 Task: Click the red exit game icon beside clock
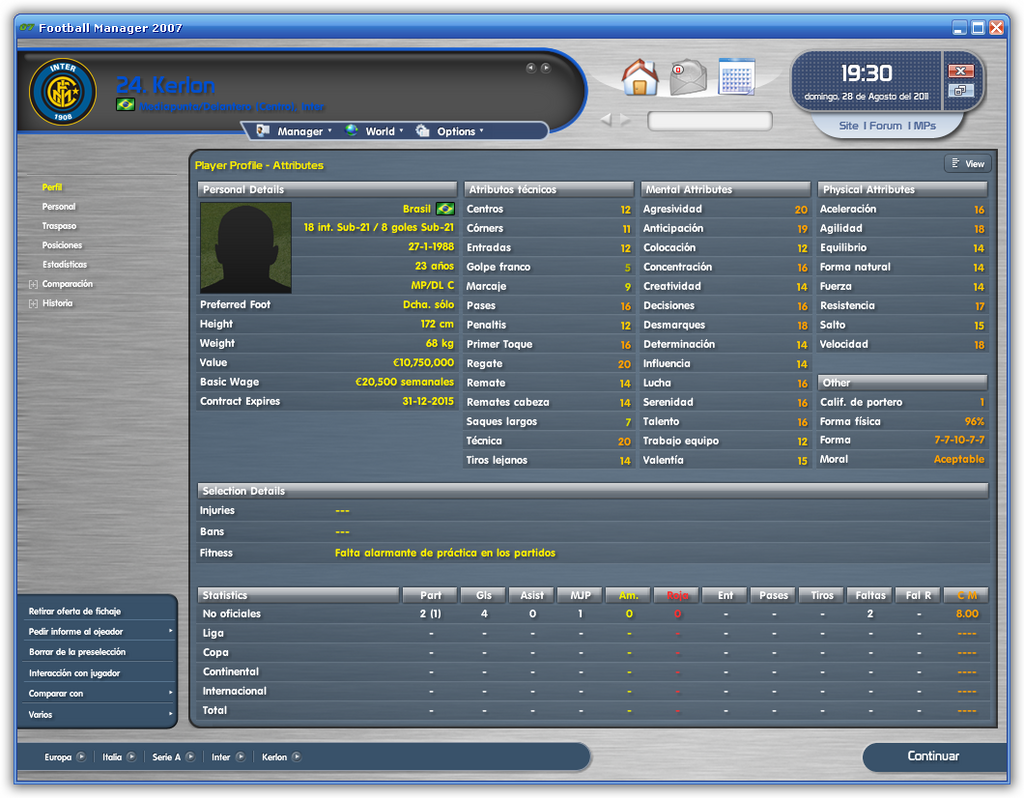coord(961,71)
